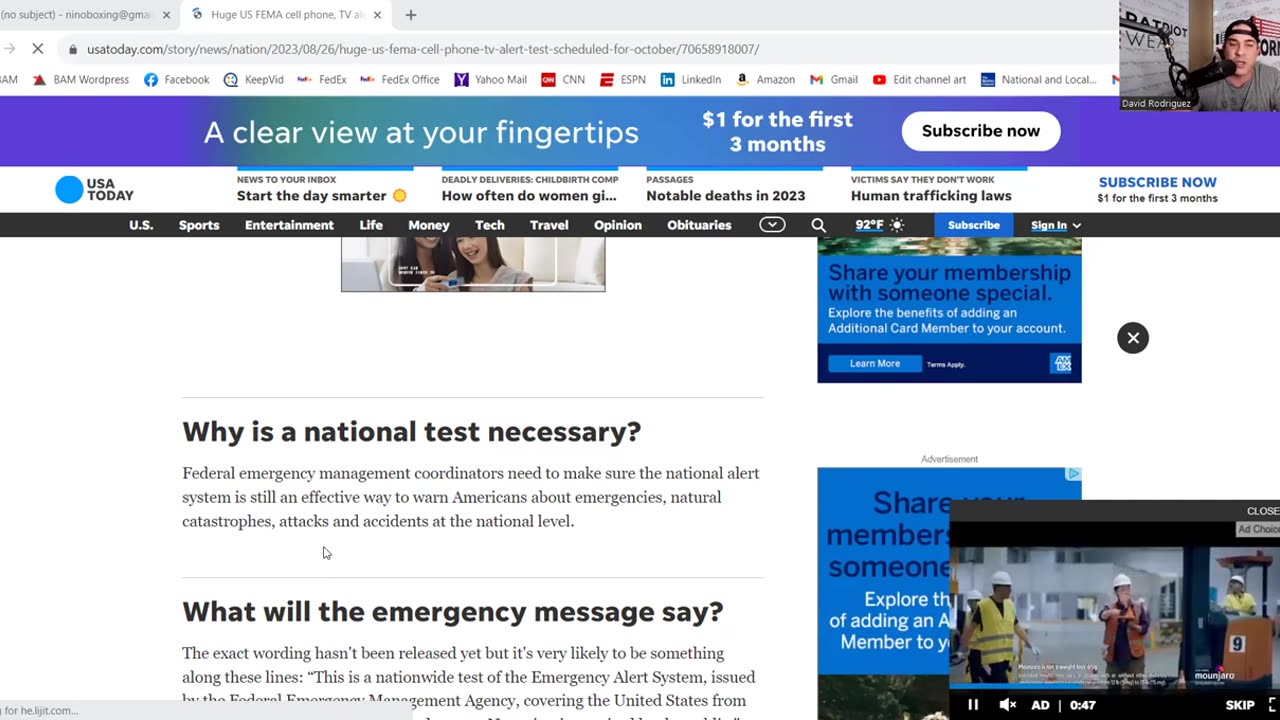This screenshot has width=1280, height=720.
Task: Open the BAM Wordpress bookmark
Action: click(x=81, y=79)
